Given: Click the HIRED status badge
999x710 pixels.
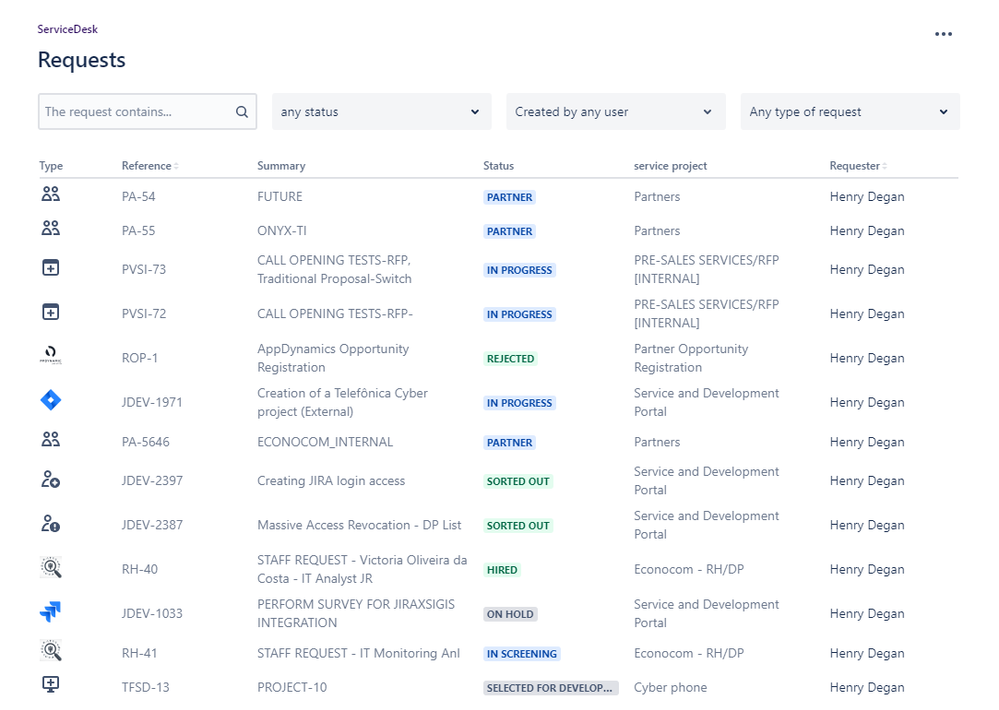Looking at the screenshot, I should pyautogui.click(x=502, y=570).
